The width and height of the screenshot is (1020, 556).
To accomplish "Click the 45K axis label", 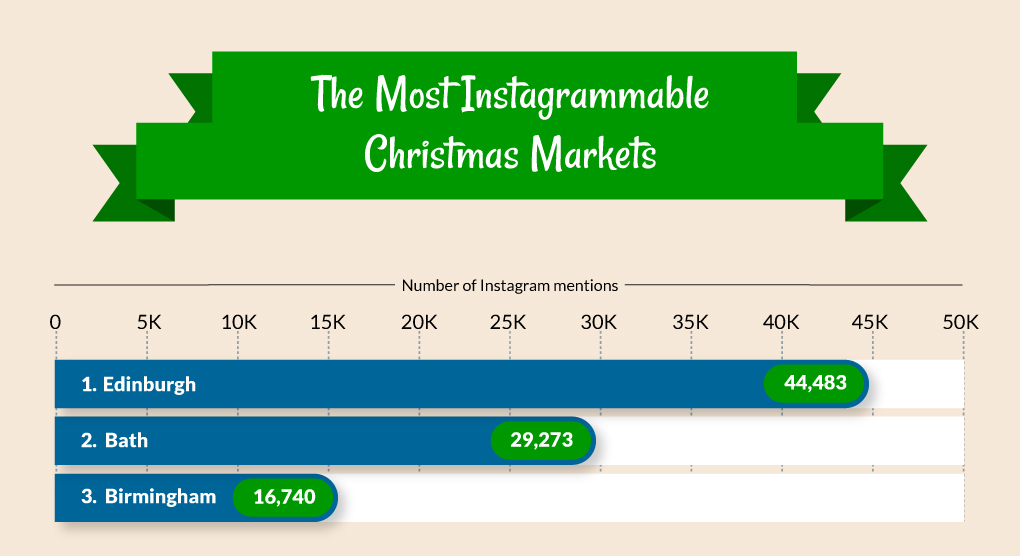I will point(870,323).
